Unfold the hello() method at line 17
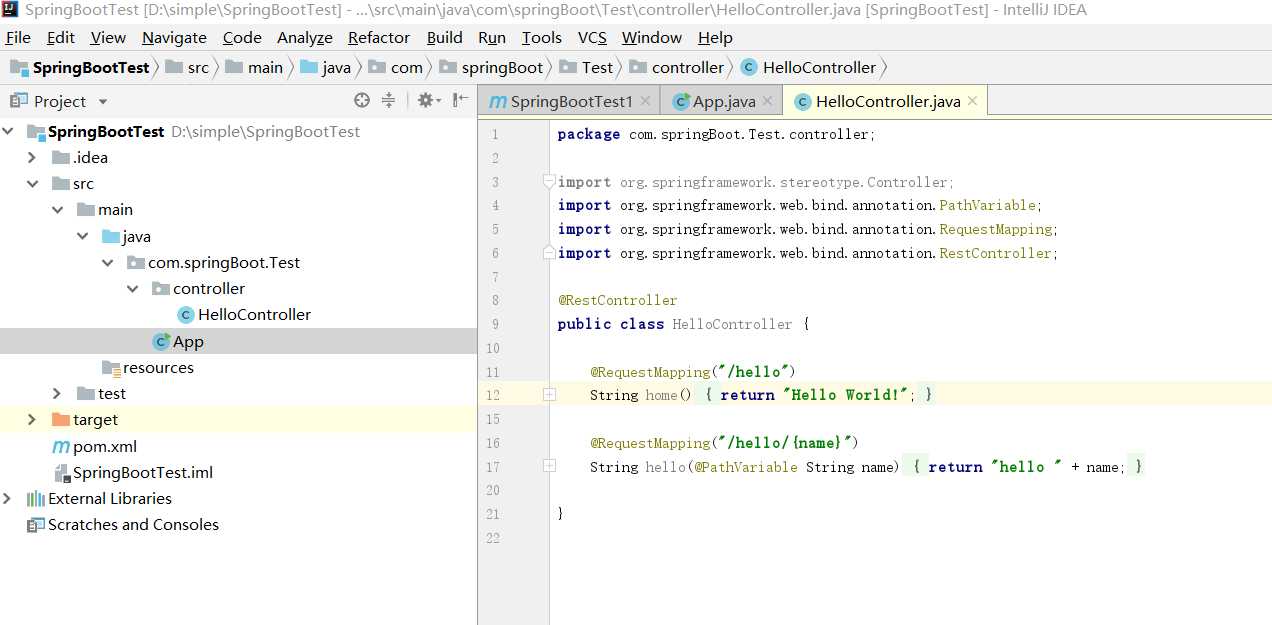This screenshot has height=625, width=1272. tap(549, 466)
